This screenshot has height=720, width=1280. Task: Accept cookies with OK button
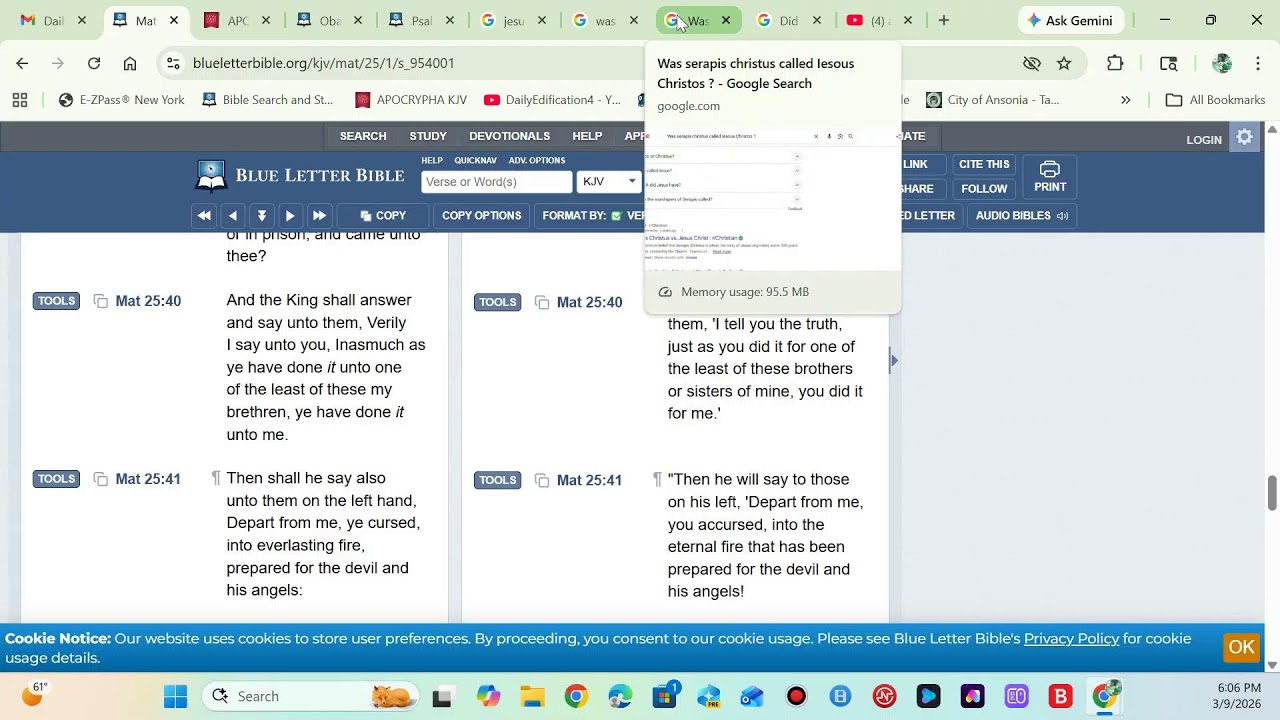tap(1241, 647)
